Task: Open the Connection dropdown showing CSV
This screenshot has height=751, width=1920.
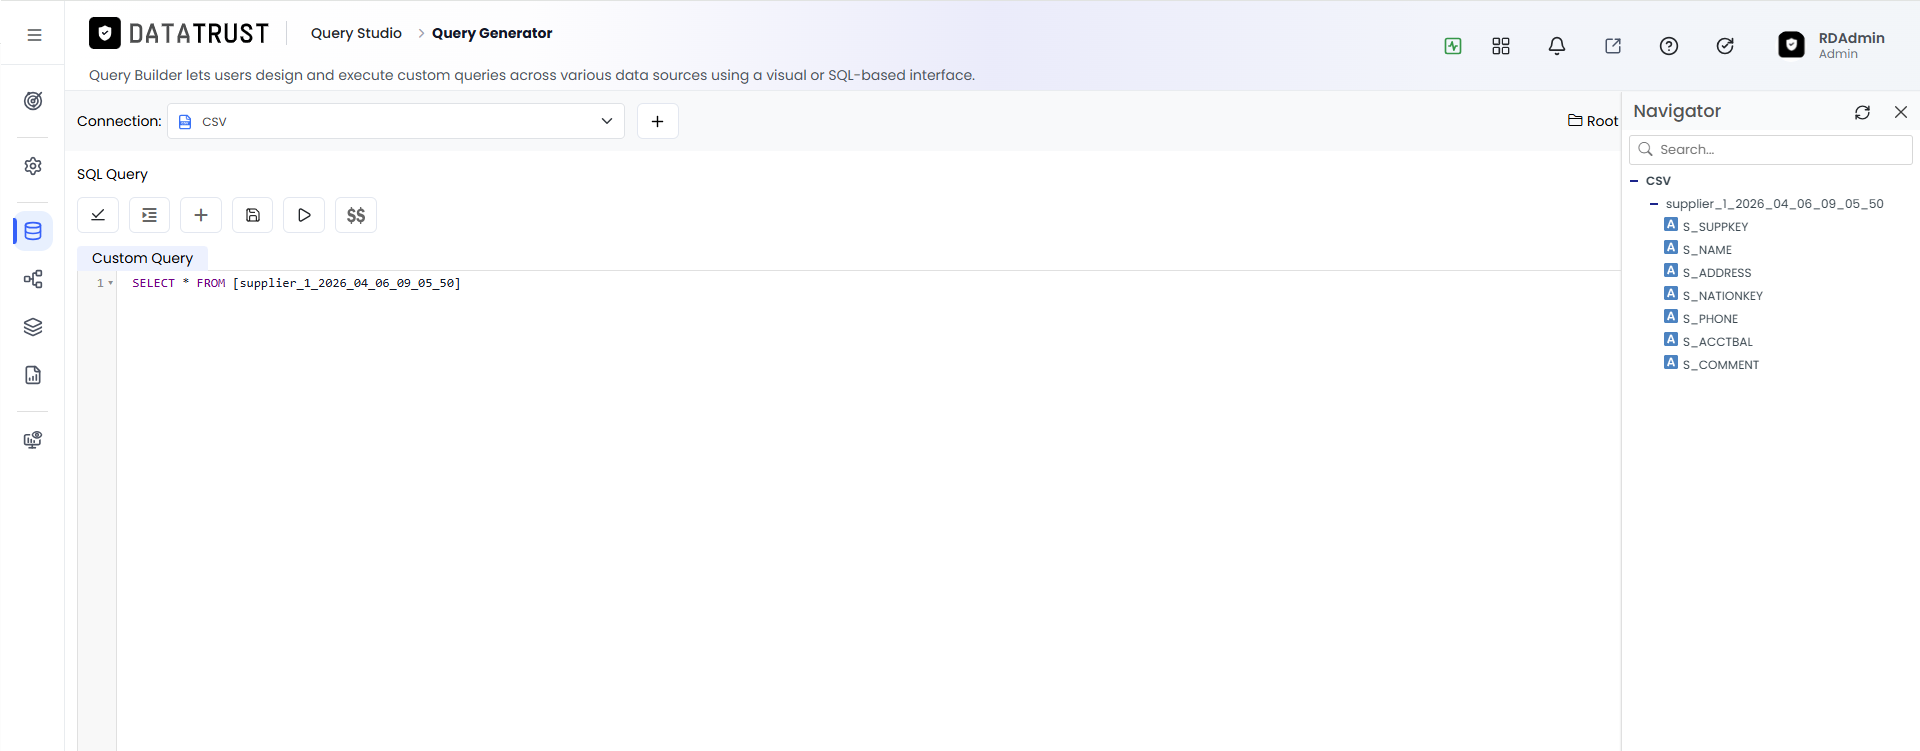Action: click(x=396, y=121)
